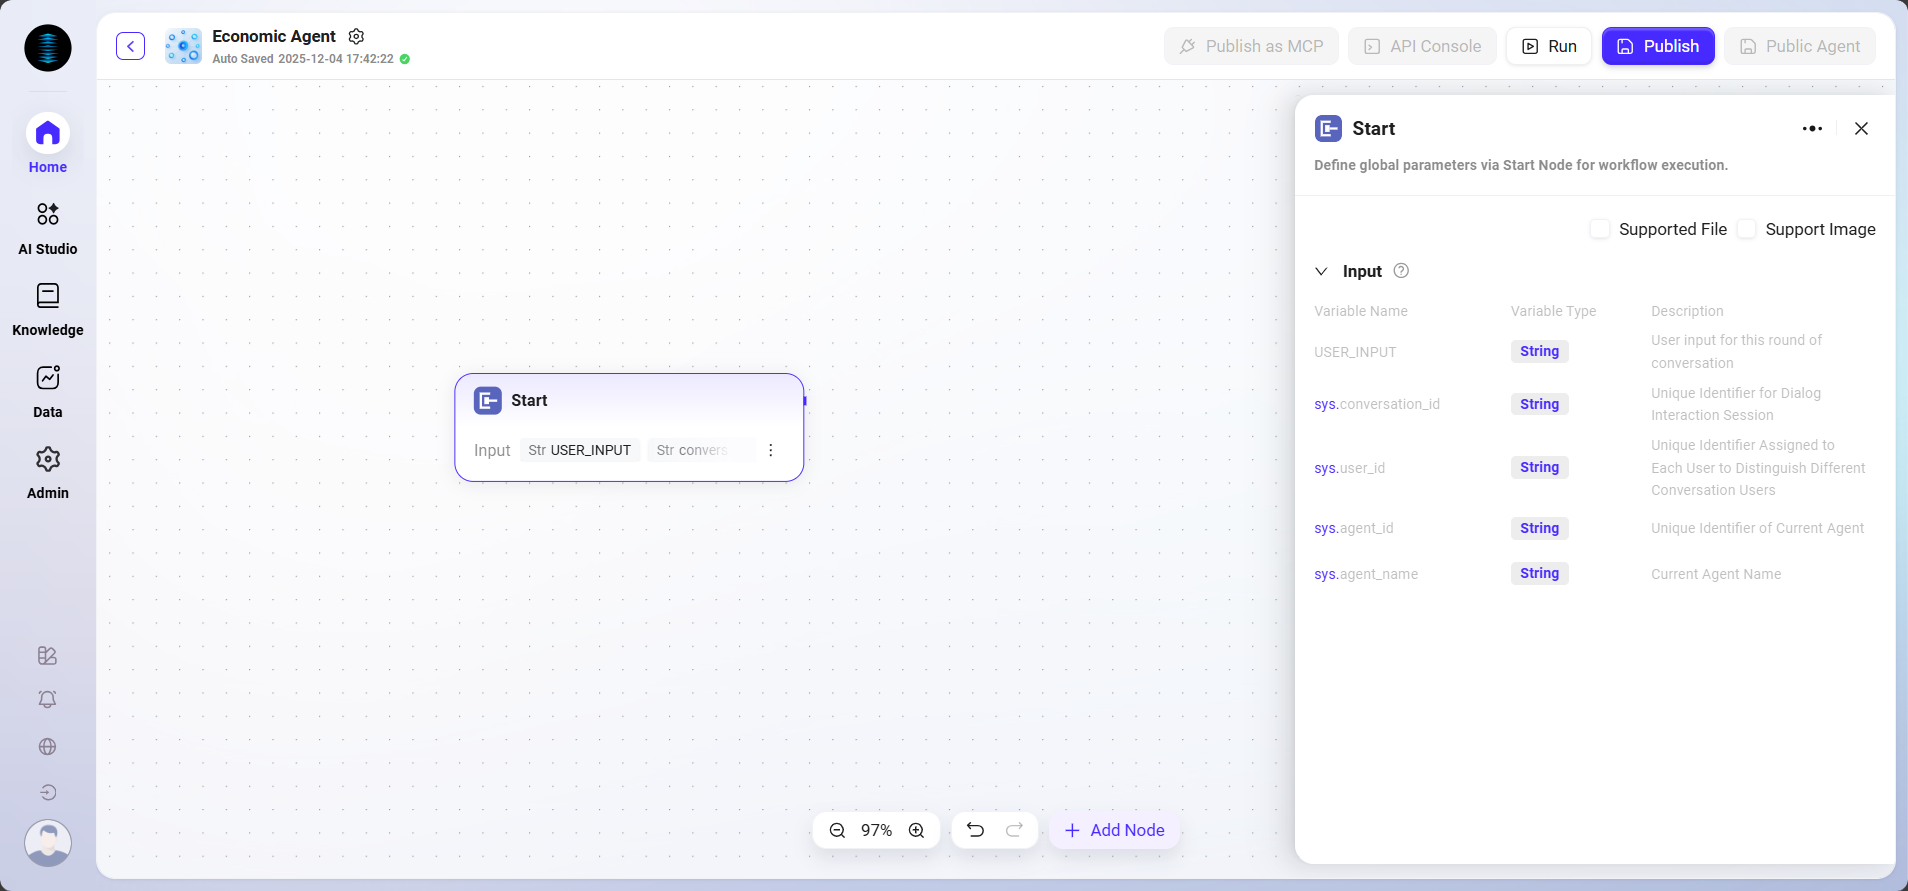This screenshot has height=891, width=1908.
Task: Run the workflow
Action: click(x=1548, y=46)
